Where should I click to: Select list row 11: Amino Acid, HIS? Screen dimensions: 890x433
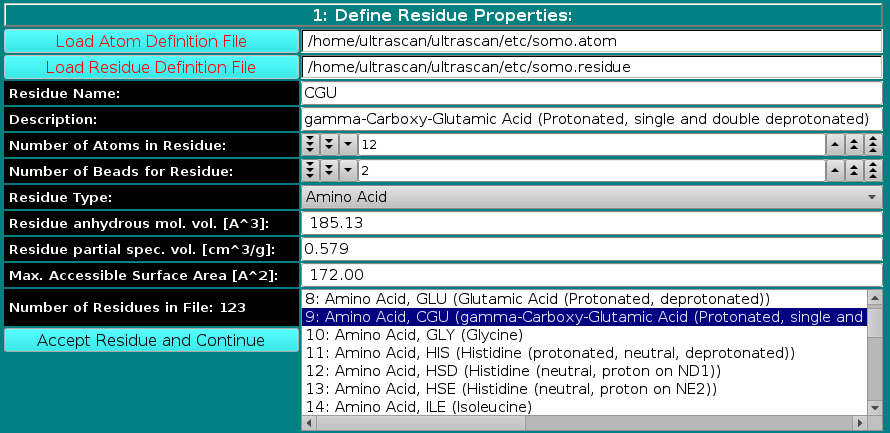click(585, 353)
